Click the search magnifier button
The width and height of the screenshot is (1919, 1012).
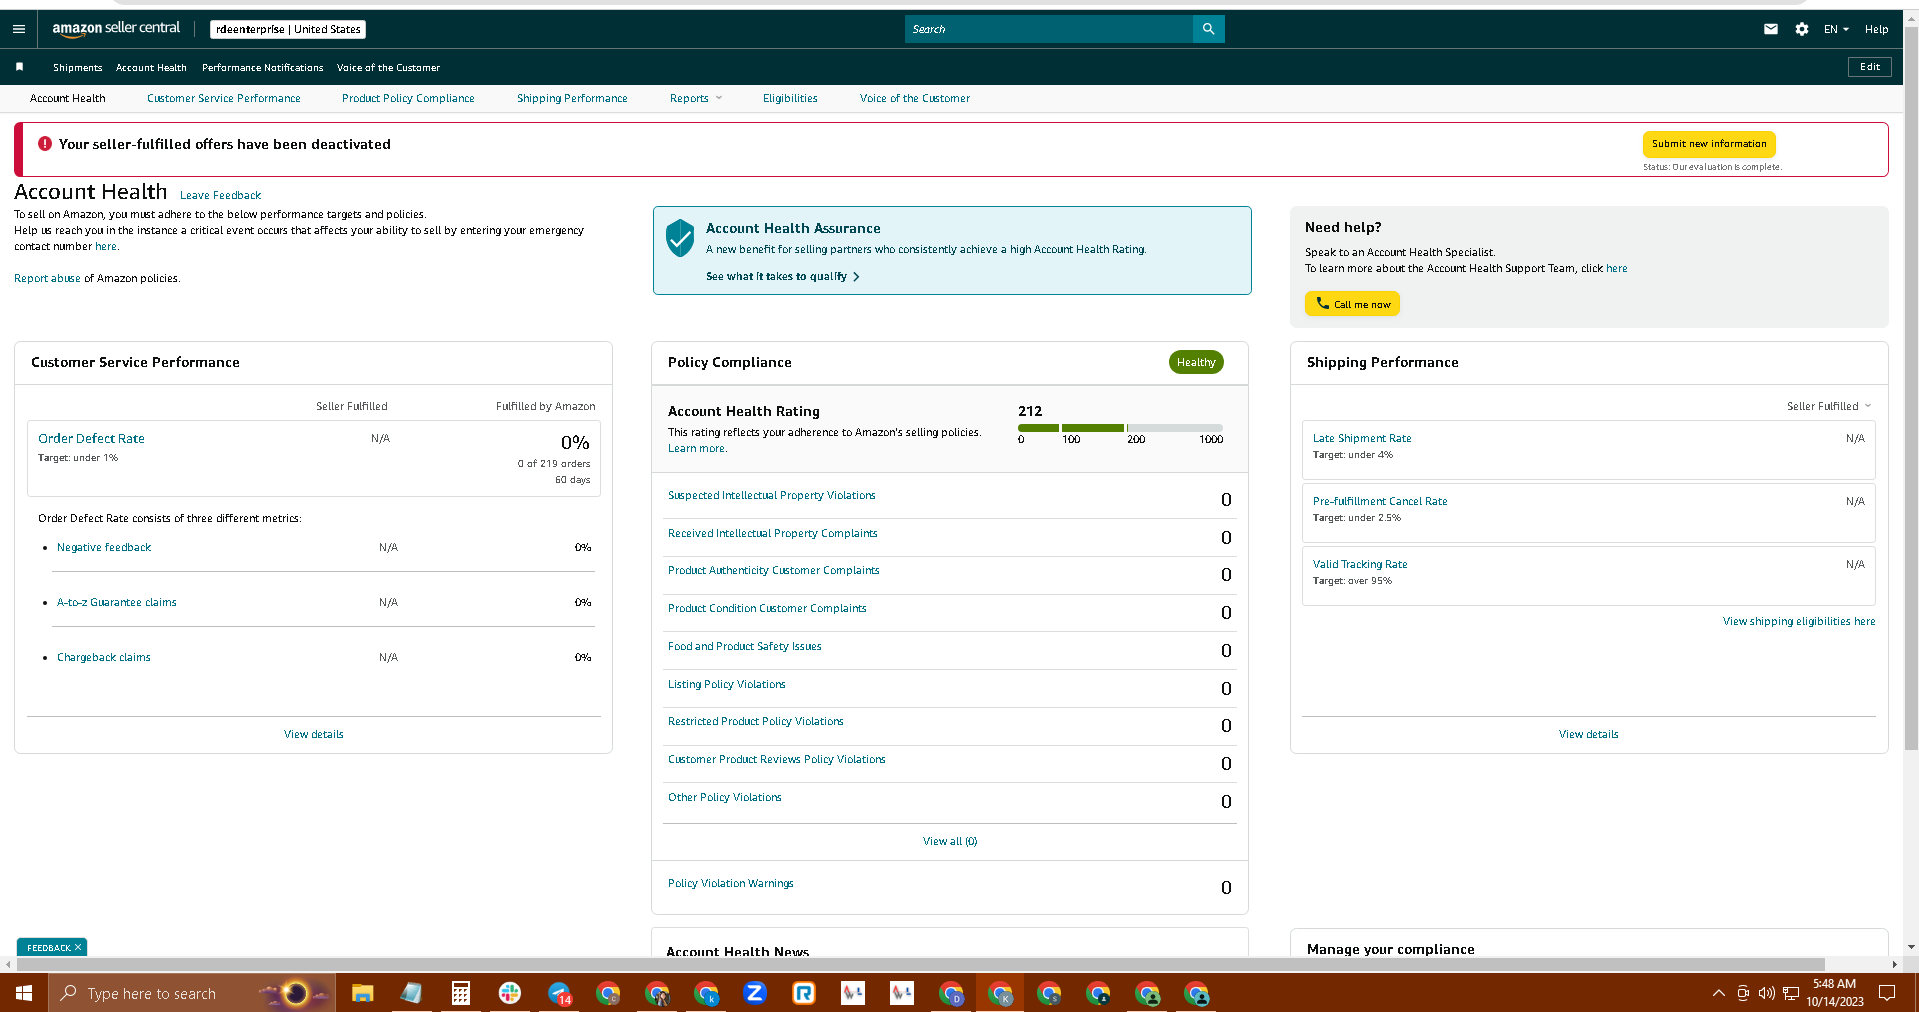coord(1208,29)
